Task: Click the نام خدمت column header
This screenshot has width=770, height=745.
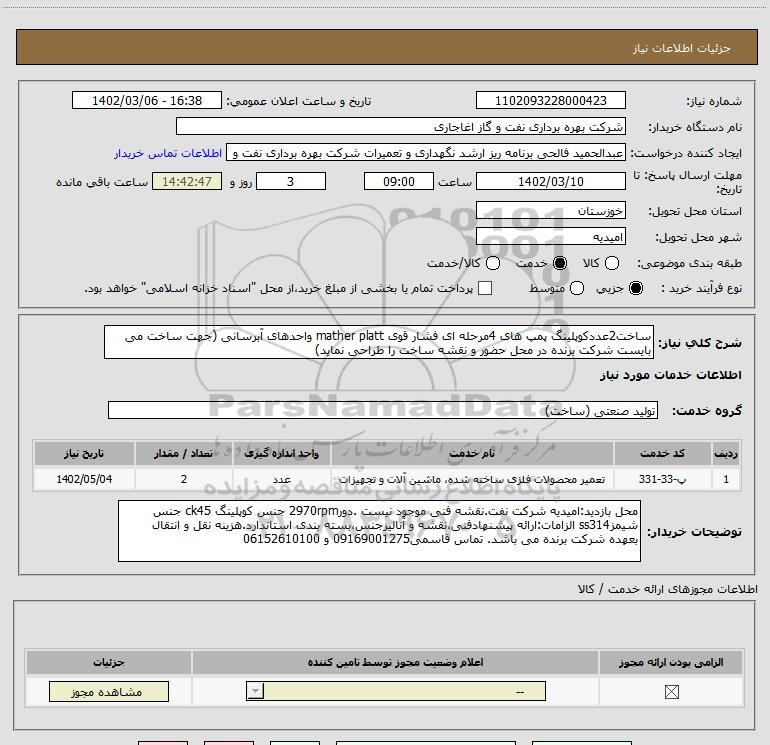Action: click(472, 453)
